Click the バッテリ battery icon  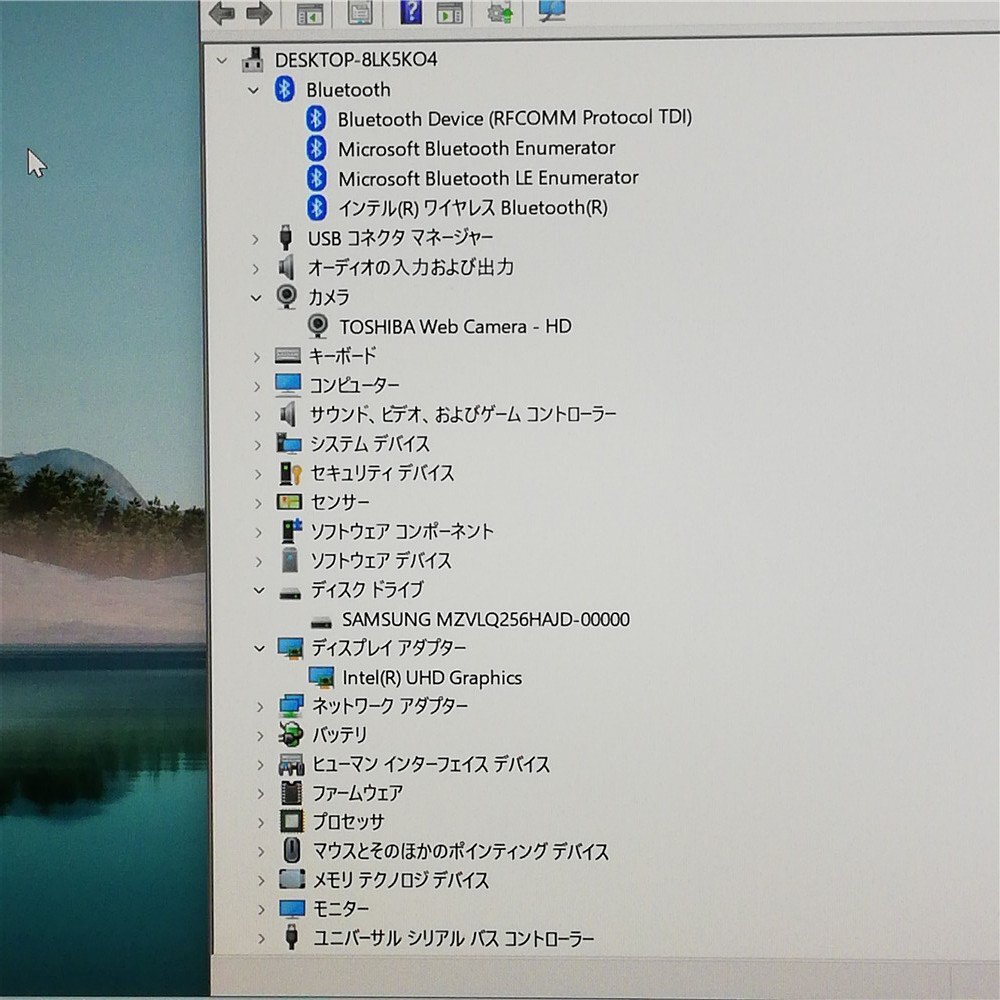coord(291,735)
